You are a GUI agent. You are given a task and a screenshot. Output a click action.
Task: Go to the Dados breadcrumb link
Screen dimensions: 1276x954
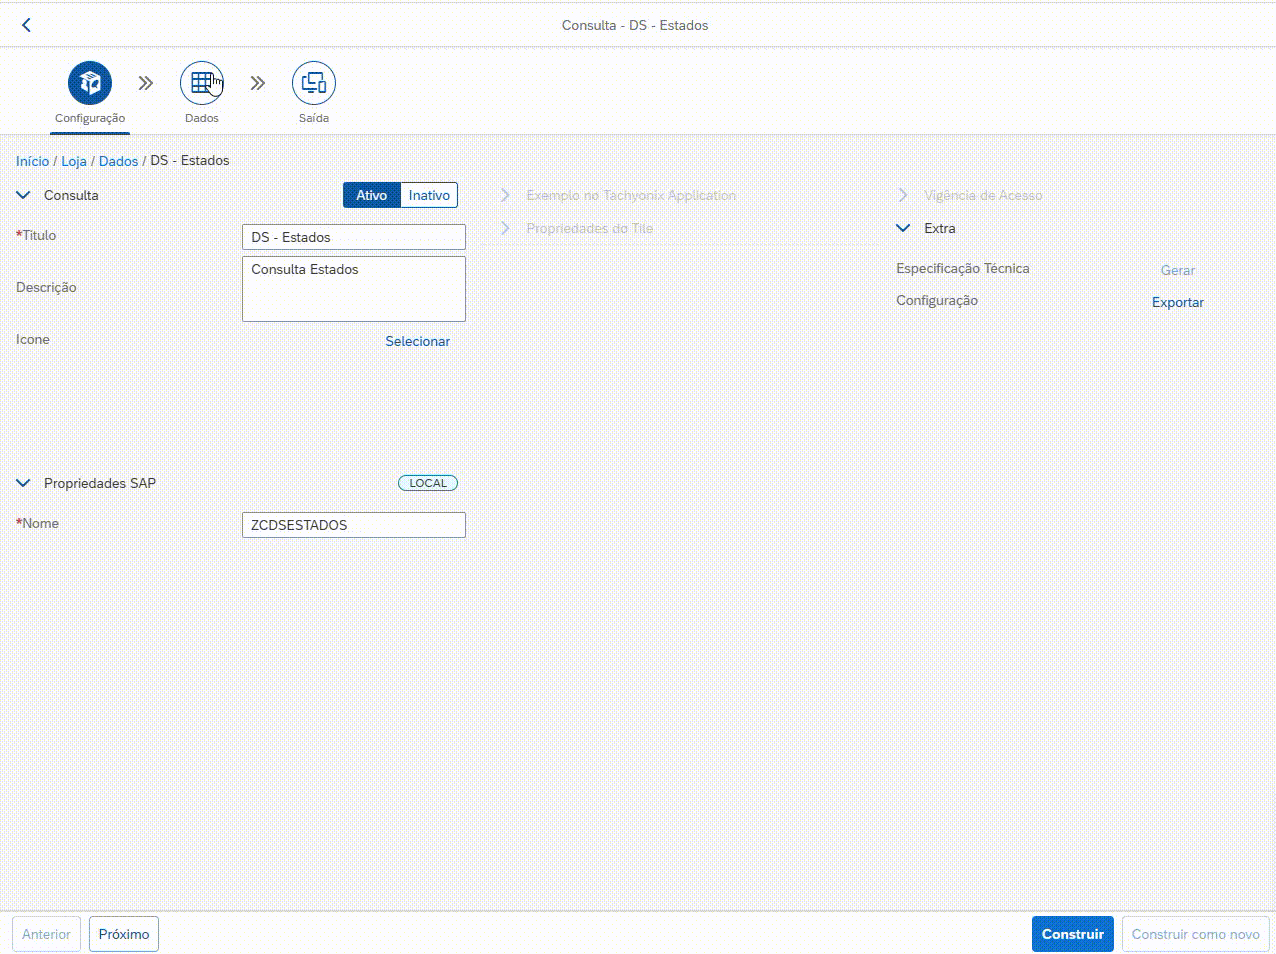[x=118, y=161]
